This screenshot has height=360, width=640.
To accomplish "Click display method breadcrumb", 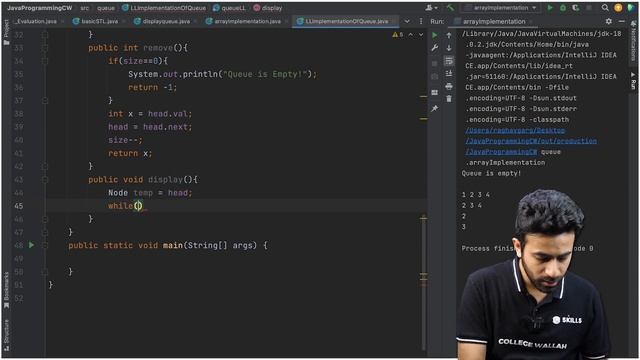I will (268, 8).
